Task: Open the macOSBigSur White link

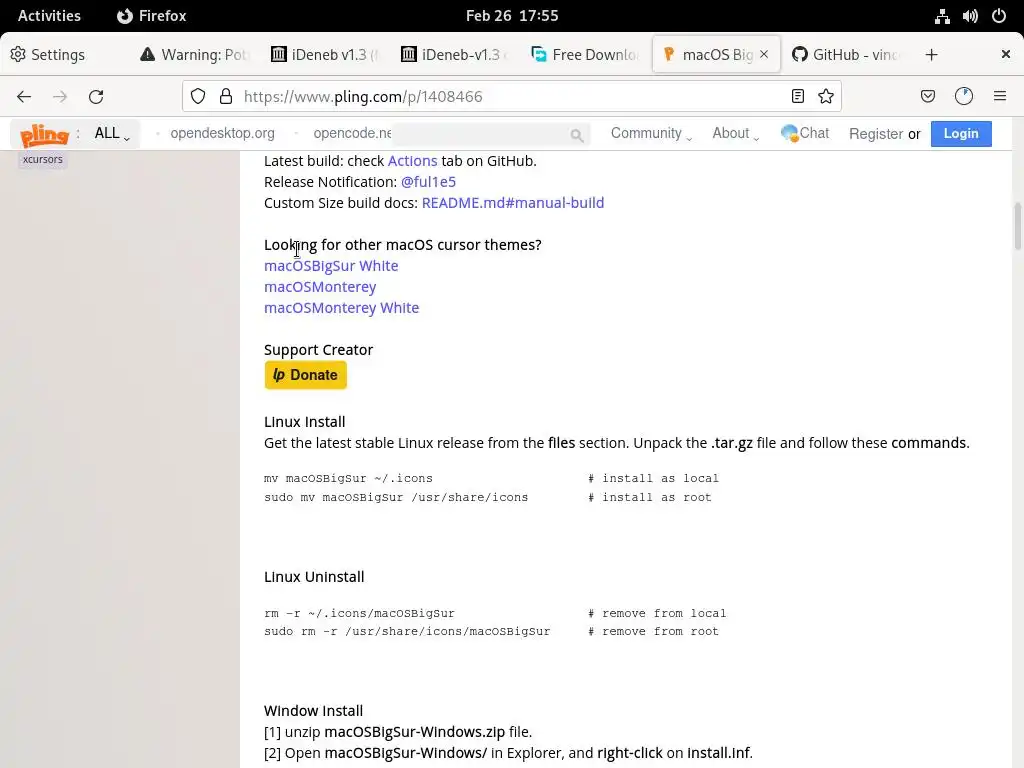Action: tap(331, 266)
